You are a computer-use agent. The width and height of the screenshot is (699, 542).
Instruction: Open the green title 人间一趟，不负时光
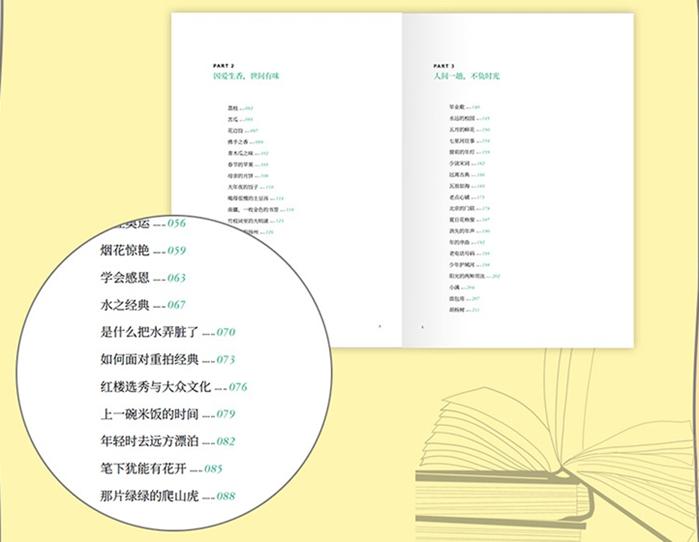(450, 75)
